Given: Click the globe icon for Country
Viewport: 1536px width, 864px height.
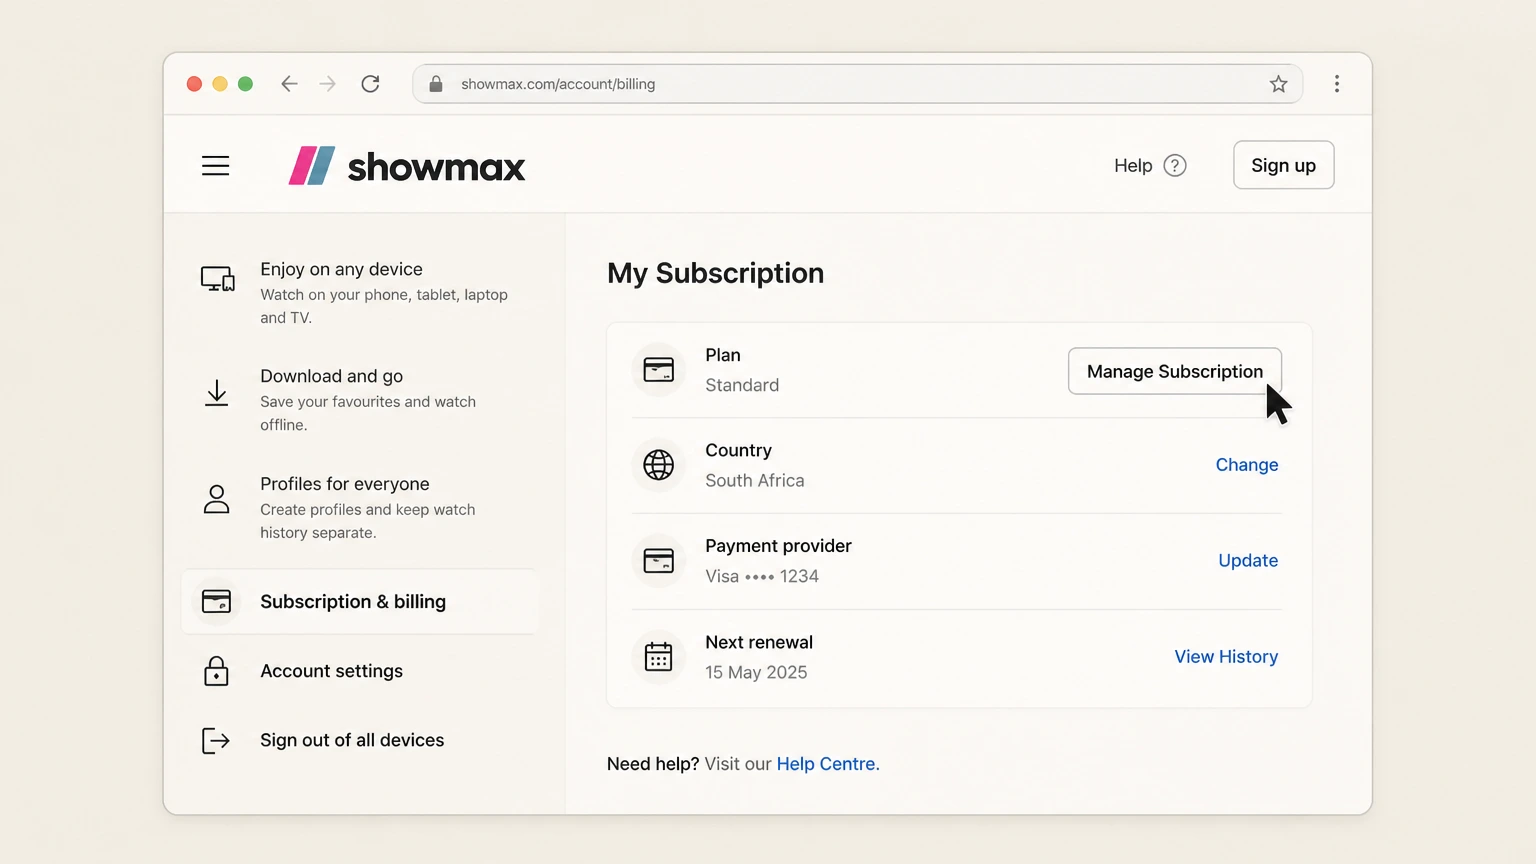Looking at the screenshot, I should (658, 465).
